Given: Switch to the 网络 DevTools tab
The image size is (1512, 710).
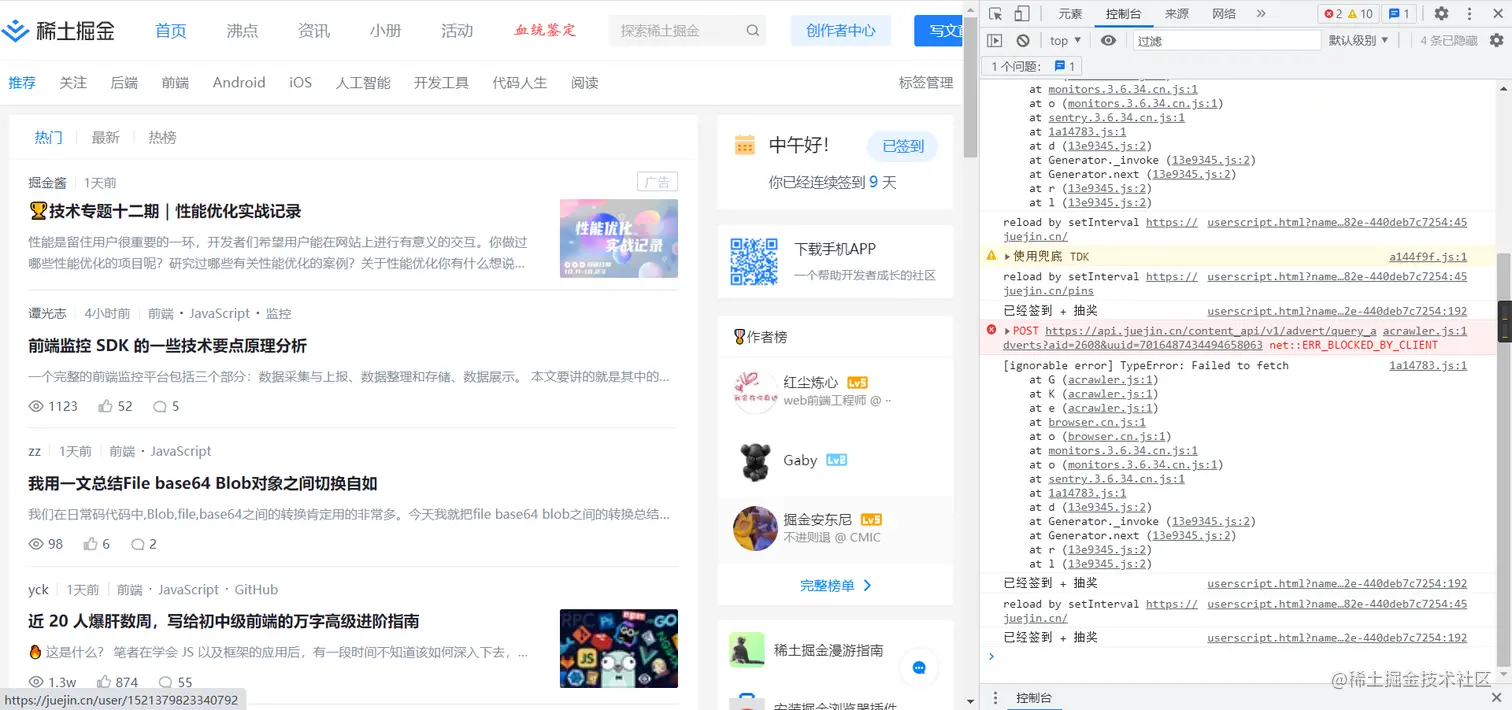Looking at the screenshot, I should point(1224,14).
